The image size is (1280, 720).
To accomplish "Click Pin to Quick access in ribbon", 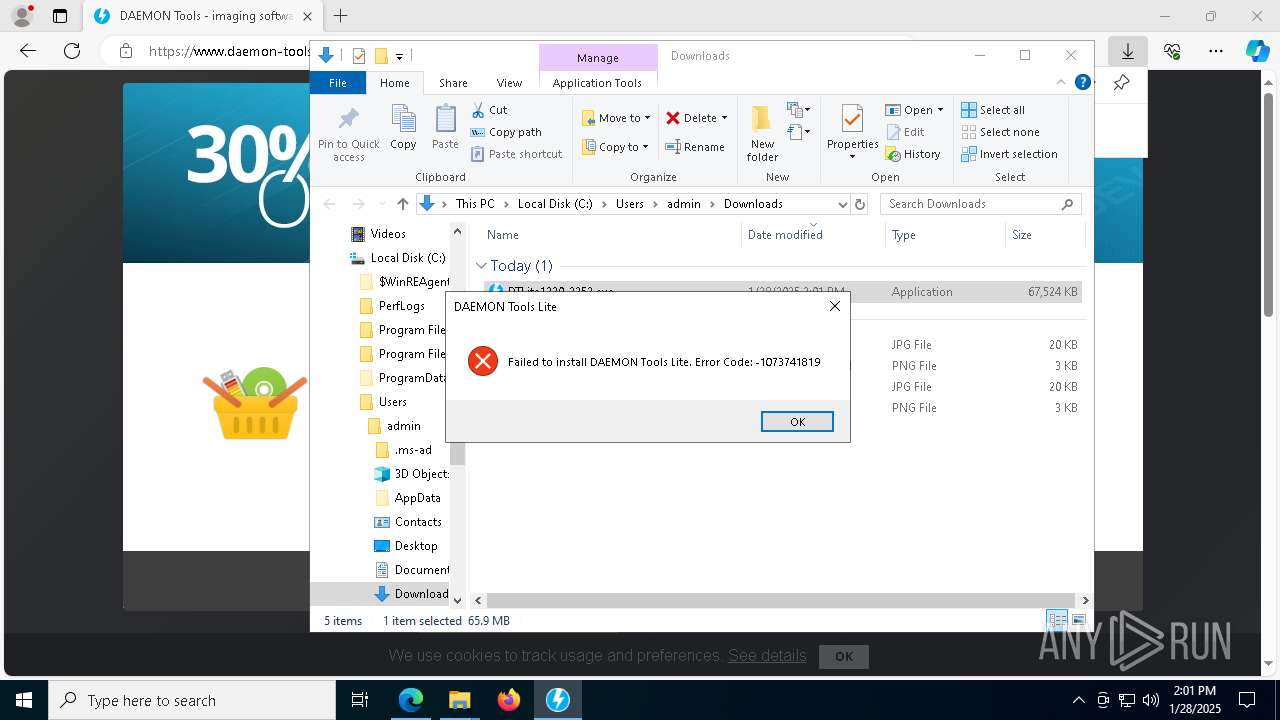I will 349,134.
